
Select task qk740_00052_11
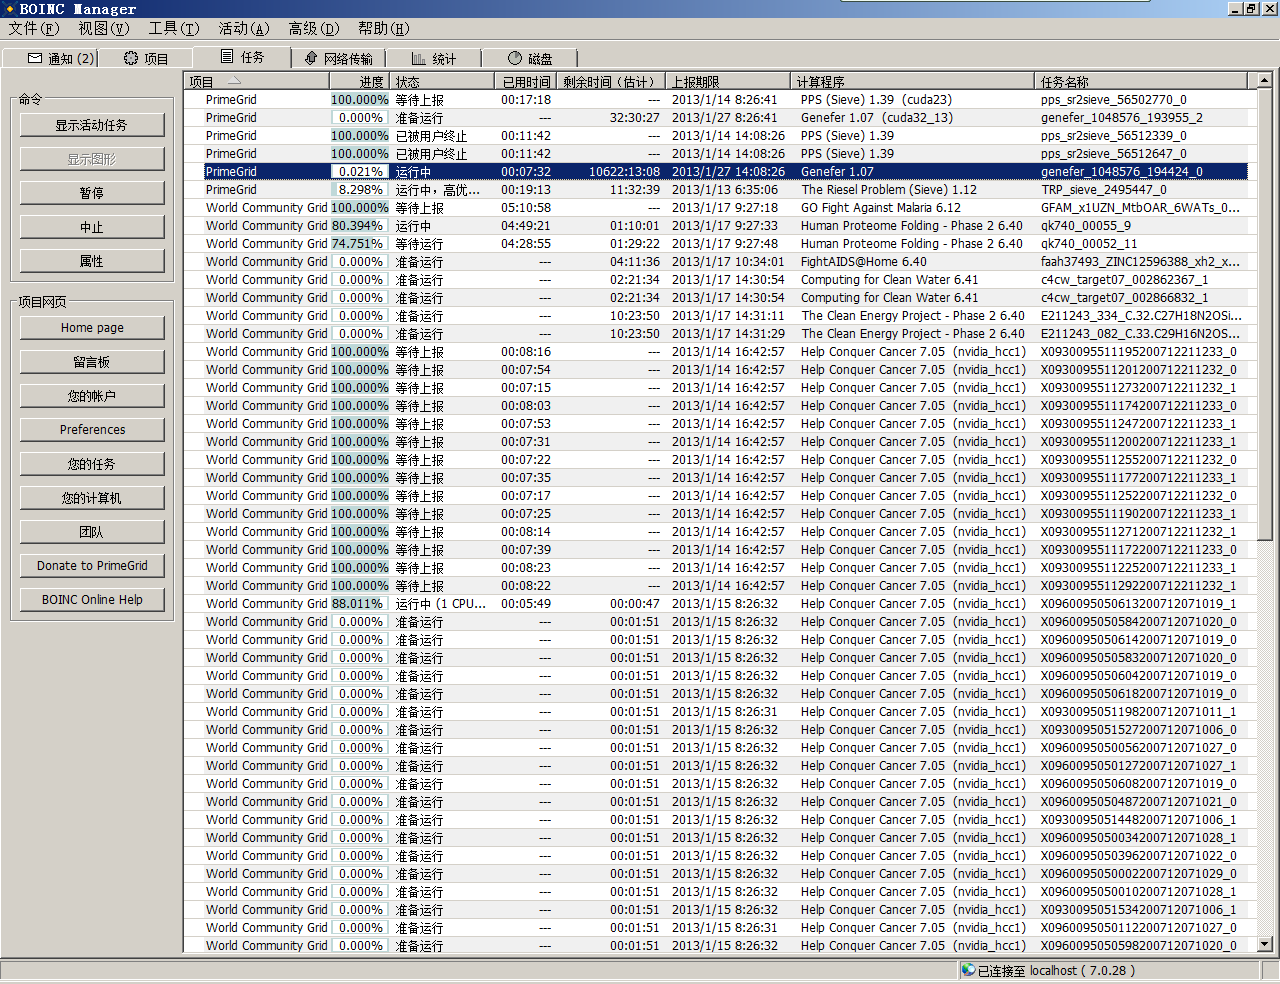tap(1088, 244)
